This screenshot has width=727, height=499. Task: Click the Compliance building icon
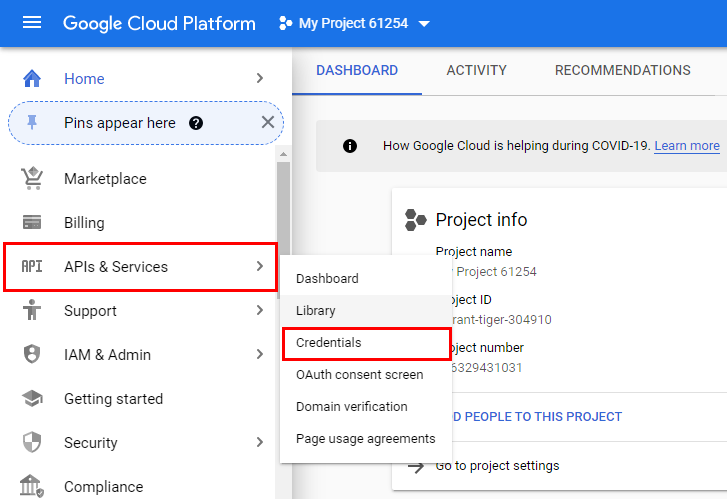pos(32,486)
